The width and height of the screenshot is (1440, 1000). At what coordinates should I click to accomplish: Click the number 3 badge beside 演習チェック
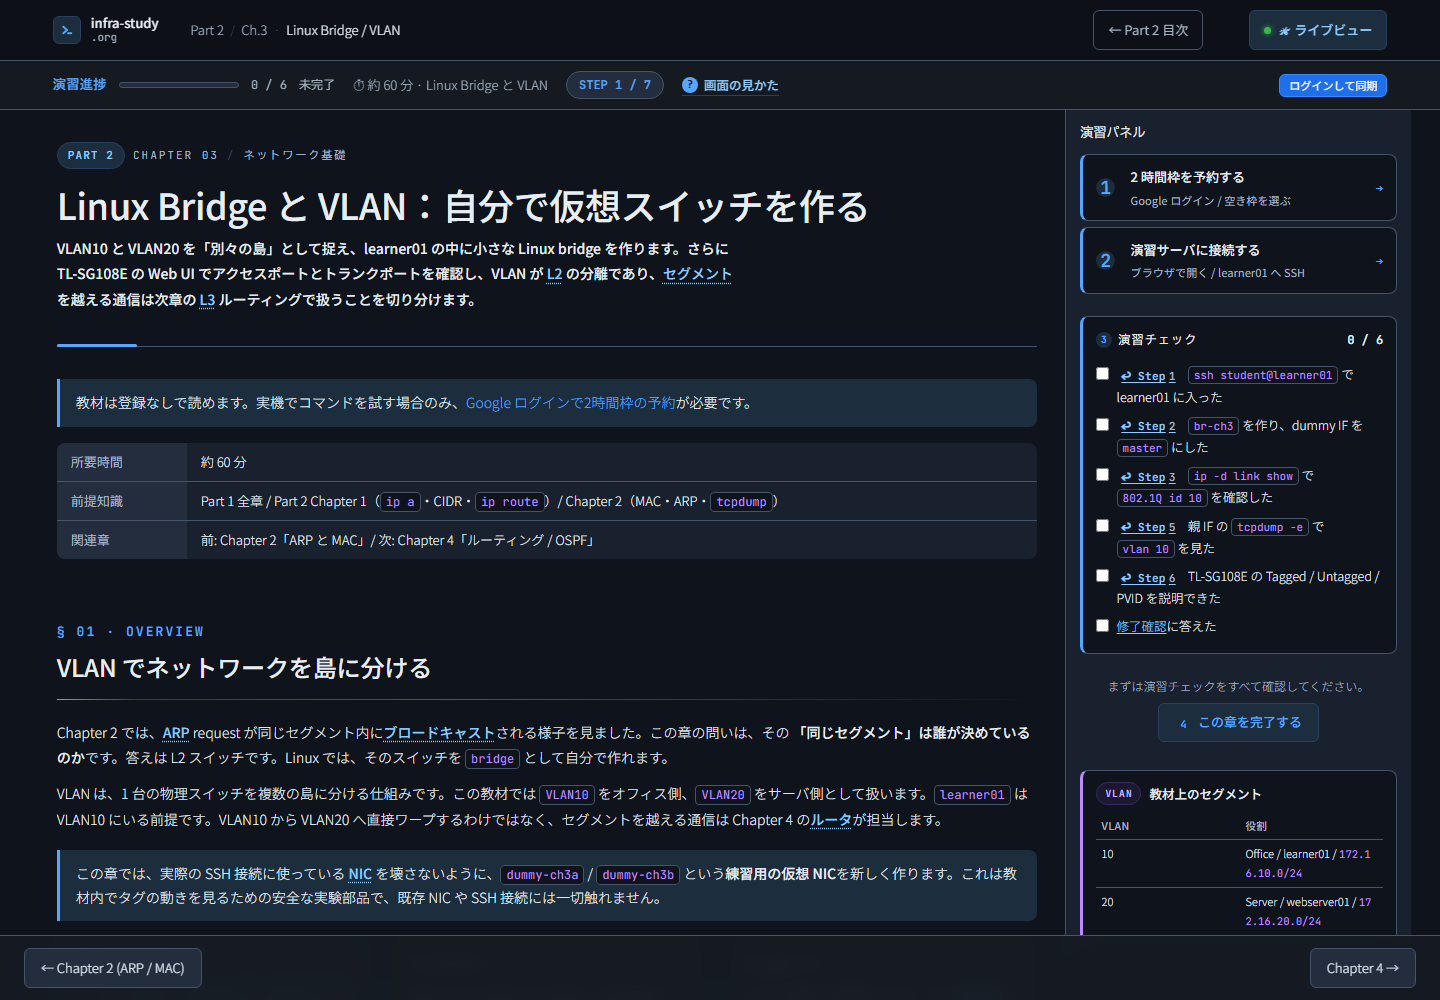coord(1103,340)
